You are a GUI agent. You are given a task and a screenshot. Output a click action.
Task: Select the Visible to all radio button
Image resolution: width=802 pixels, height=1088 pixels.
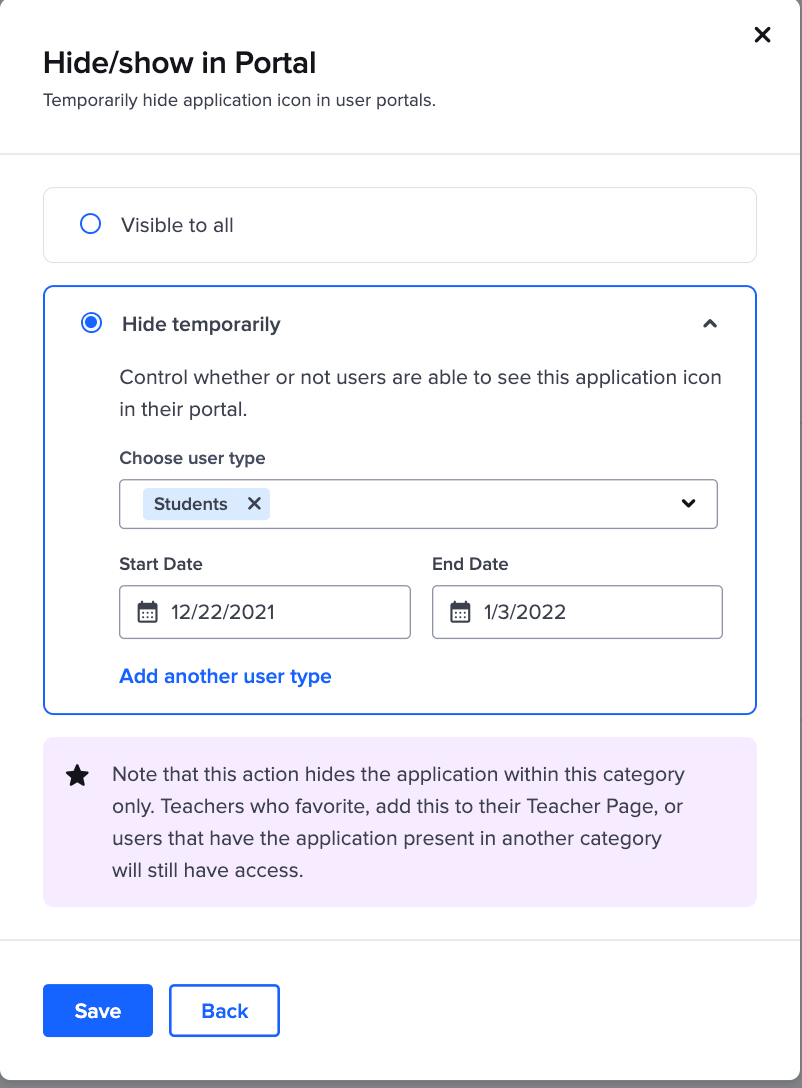[91, 224]
